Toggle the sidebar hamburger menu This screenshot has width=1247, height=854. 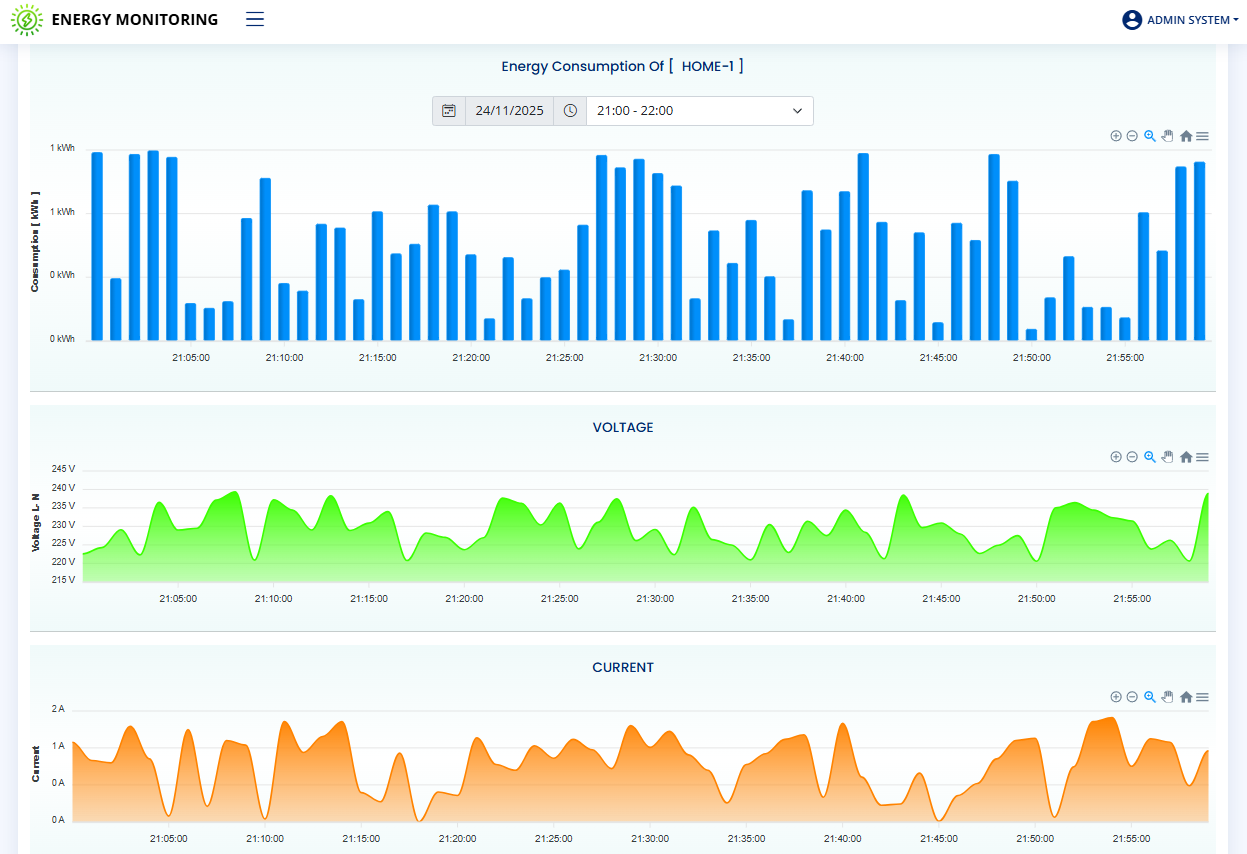point(255,19)
